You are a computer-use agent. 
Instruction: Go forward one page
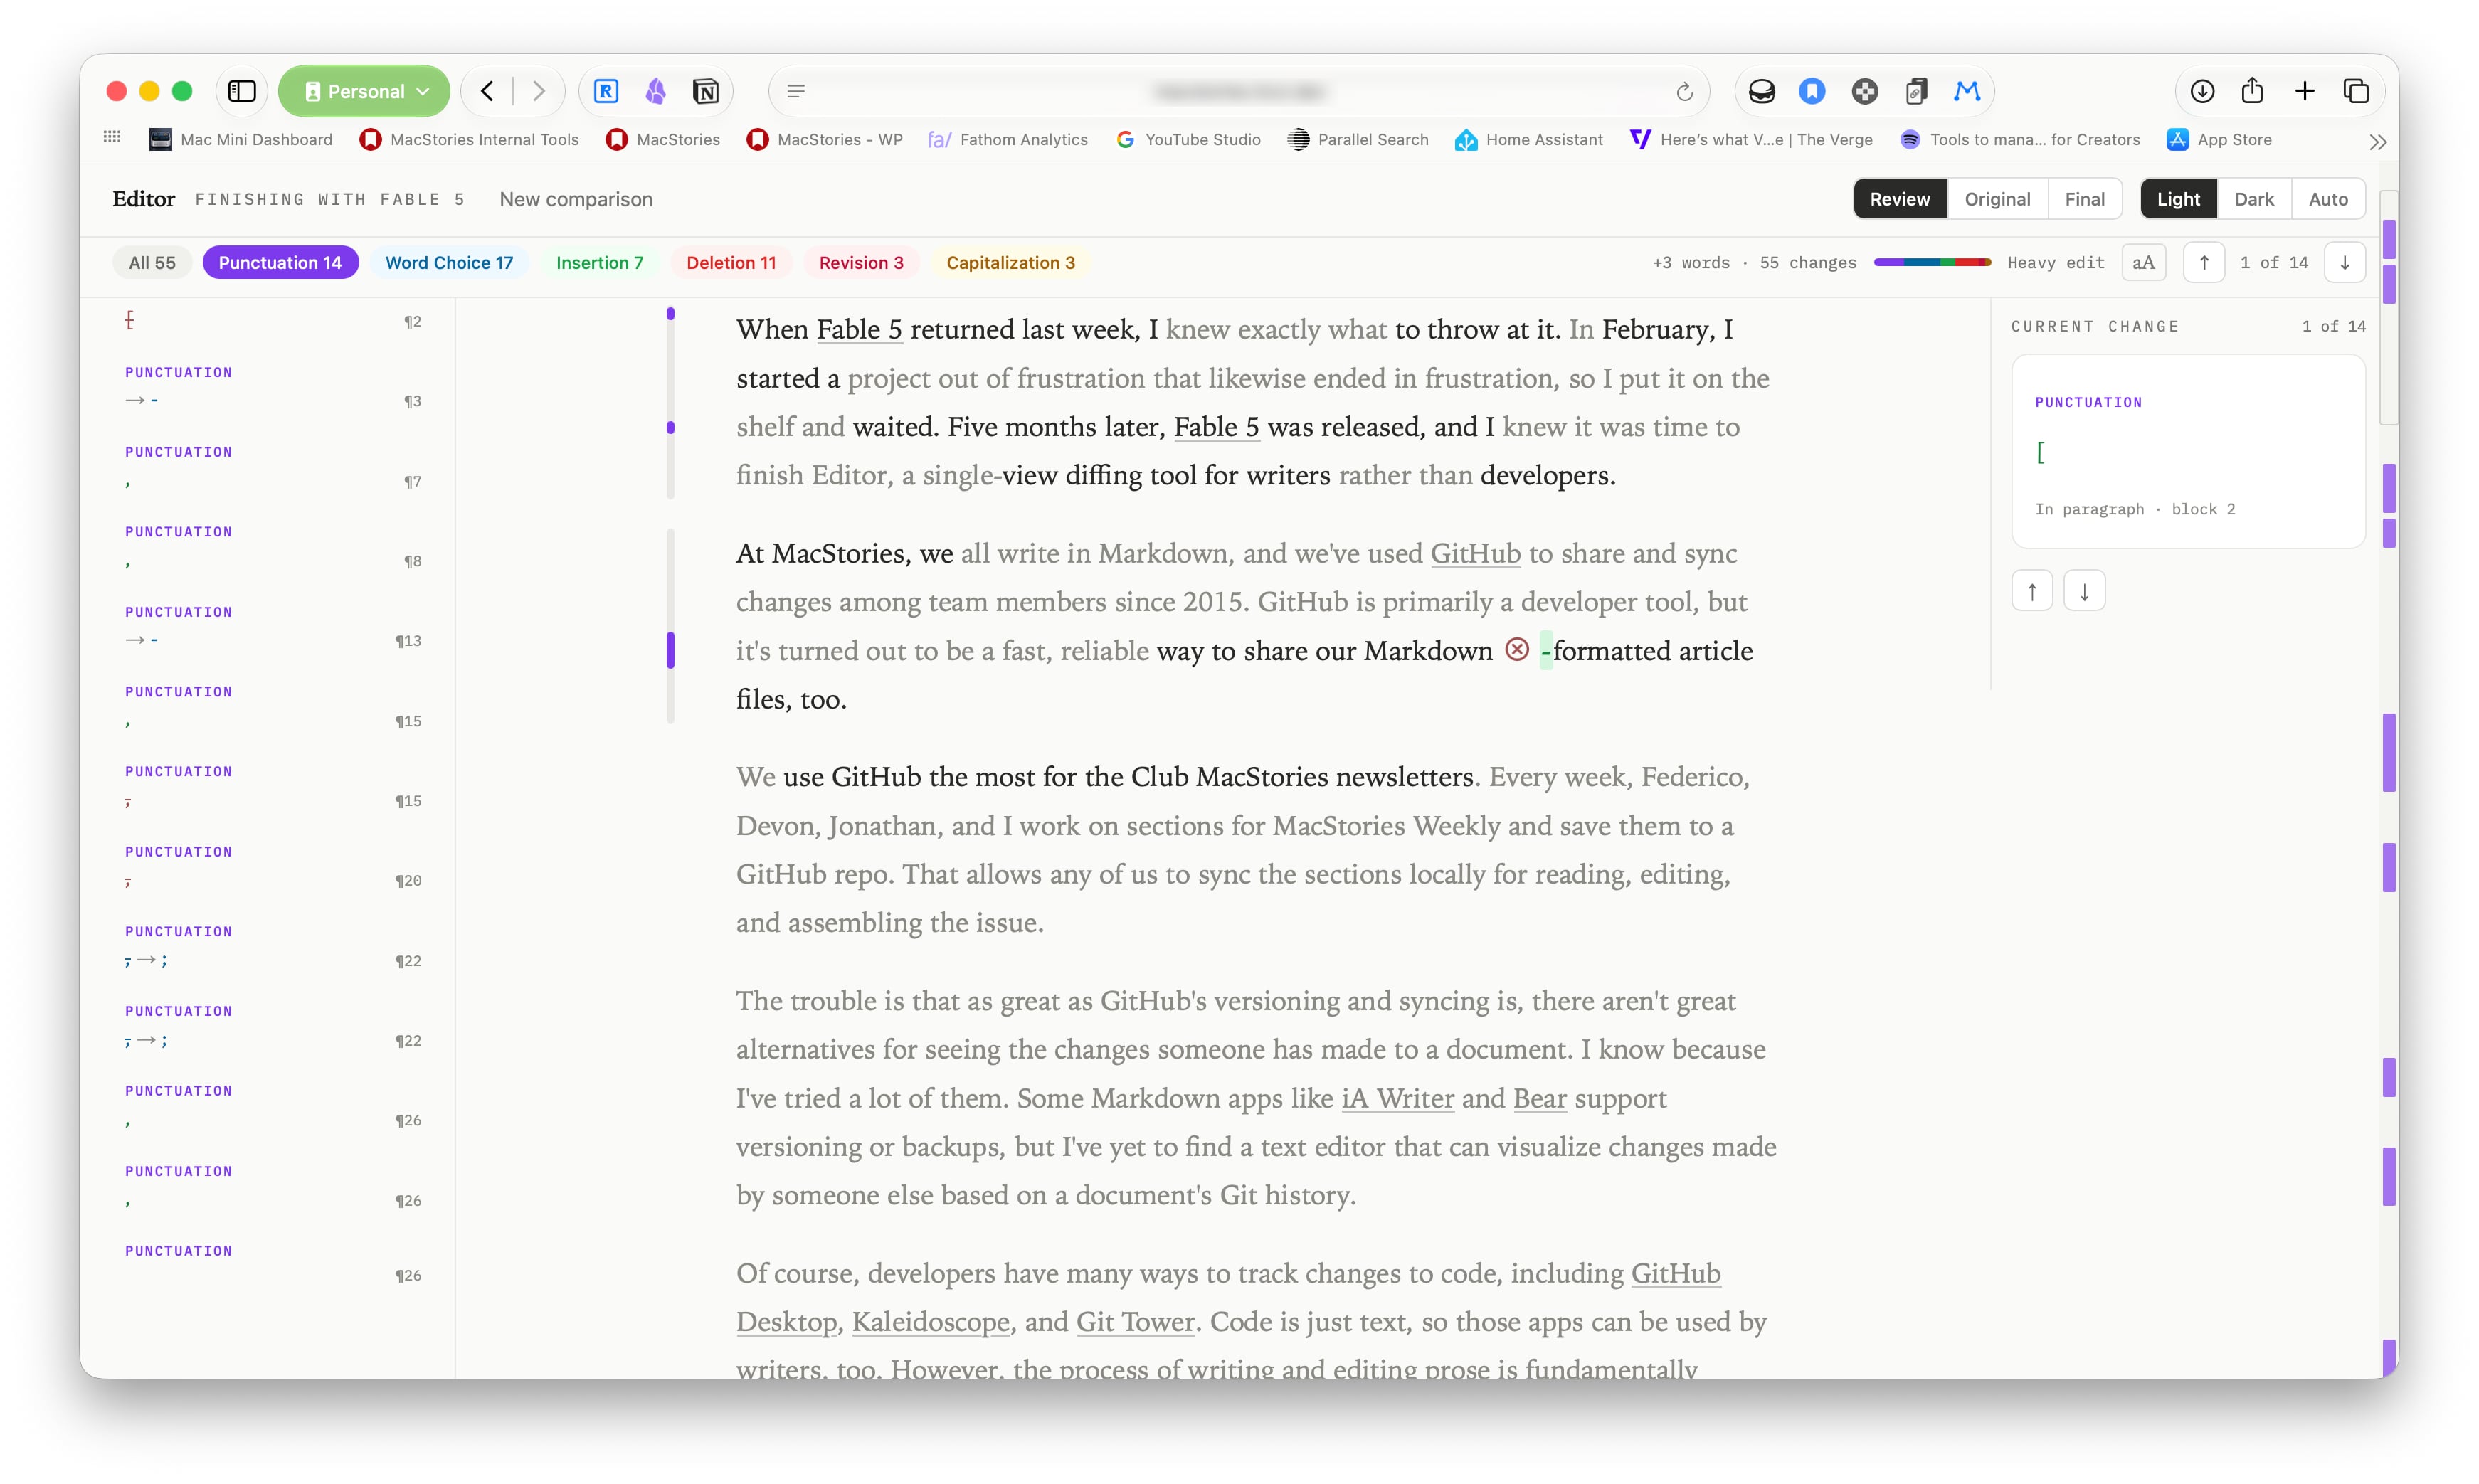point(539,91)
